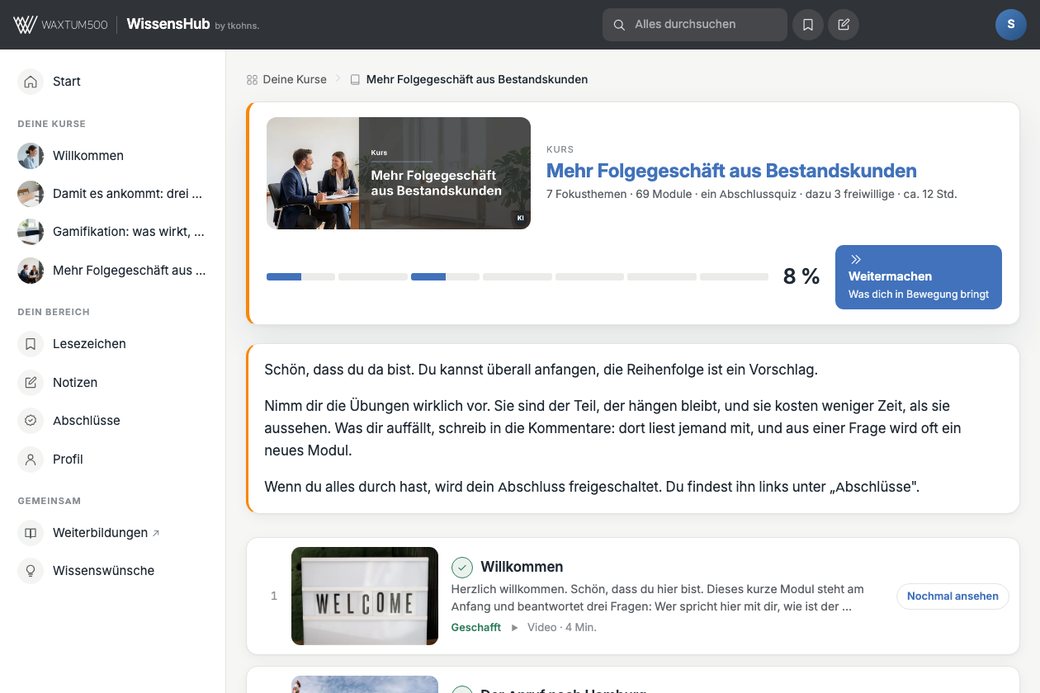
Task: Click the Notizen pencil icon in the sidebar
Action: (31, 383)
